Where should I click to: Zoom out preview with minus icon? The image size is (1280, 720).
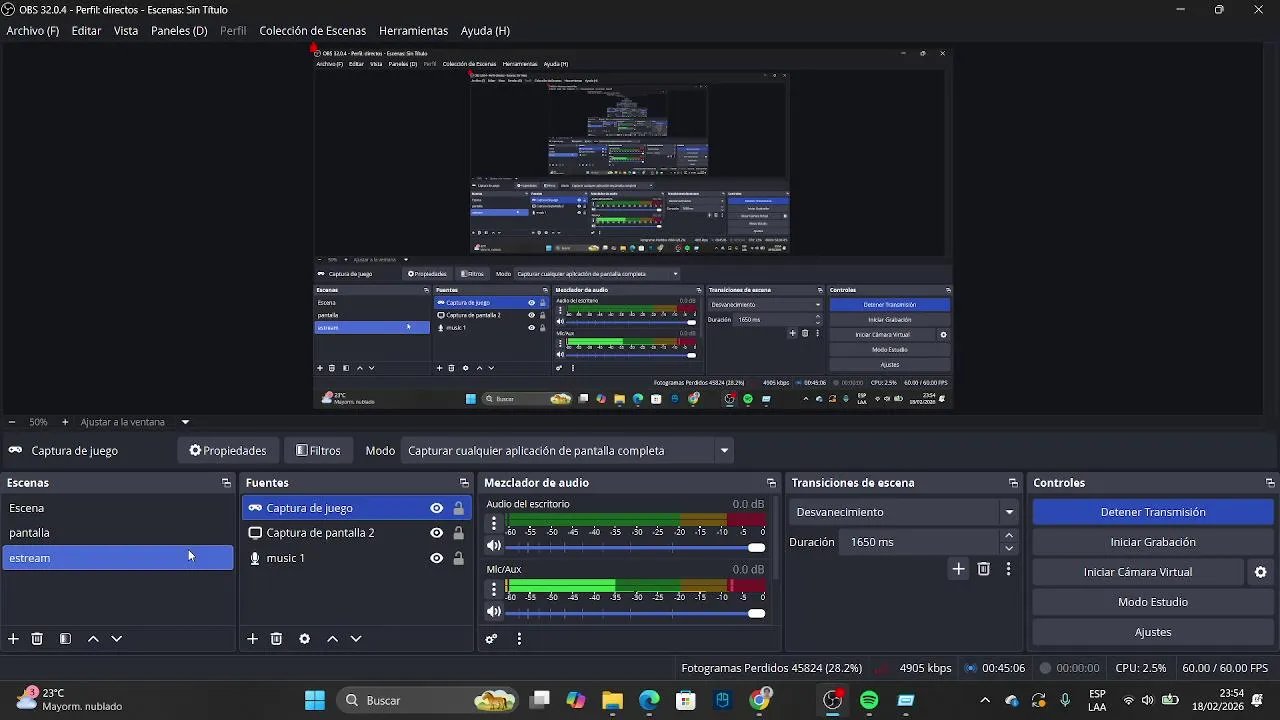coord(11,422)
